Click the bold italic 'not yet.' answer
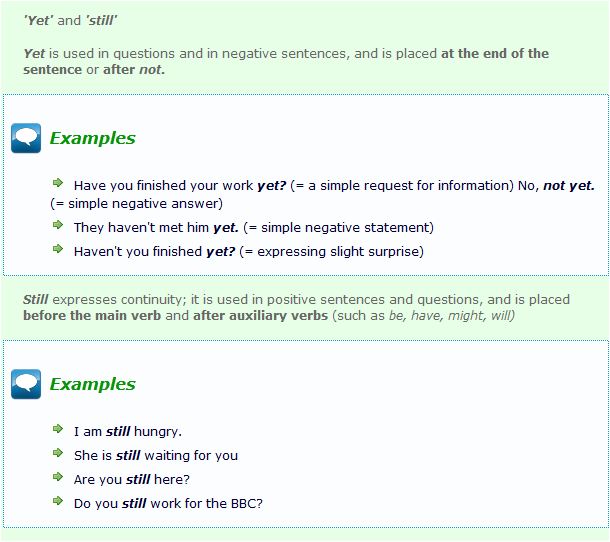Screen dimensions: 610x542 click(568, 185)
